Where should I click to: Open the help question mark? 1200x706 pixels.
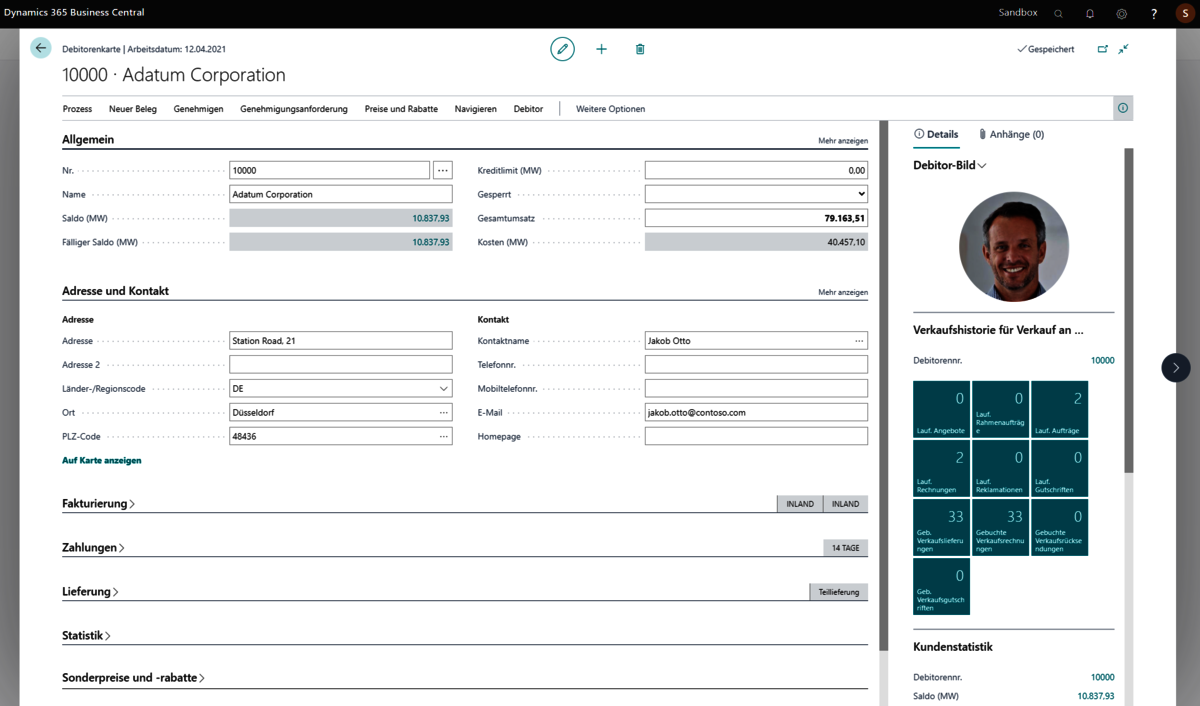point(1154,14)
